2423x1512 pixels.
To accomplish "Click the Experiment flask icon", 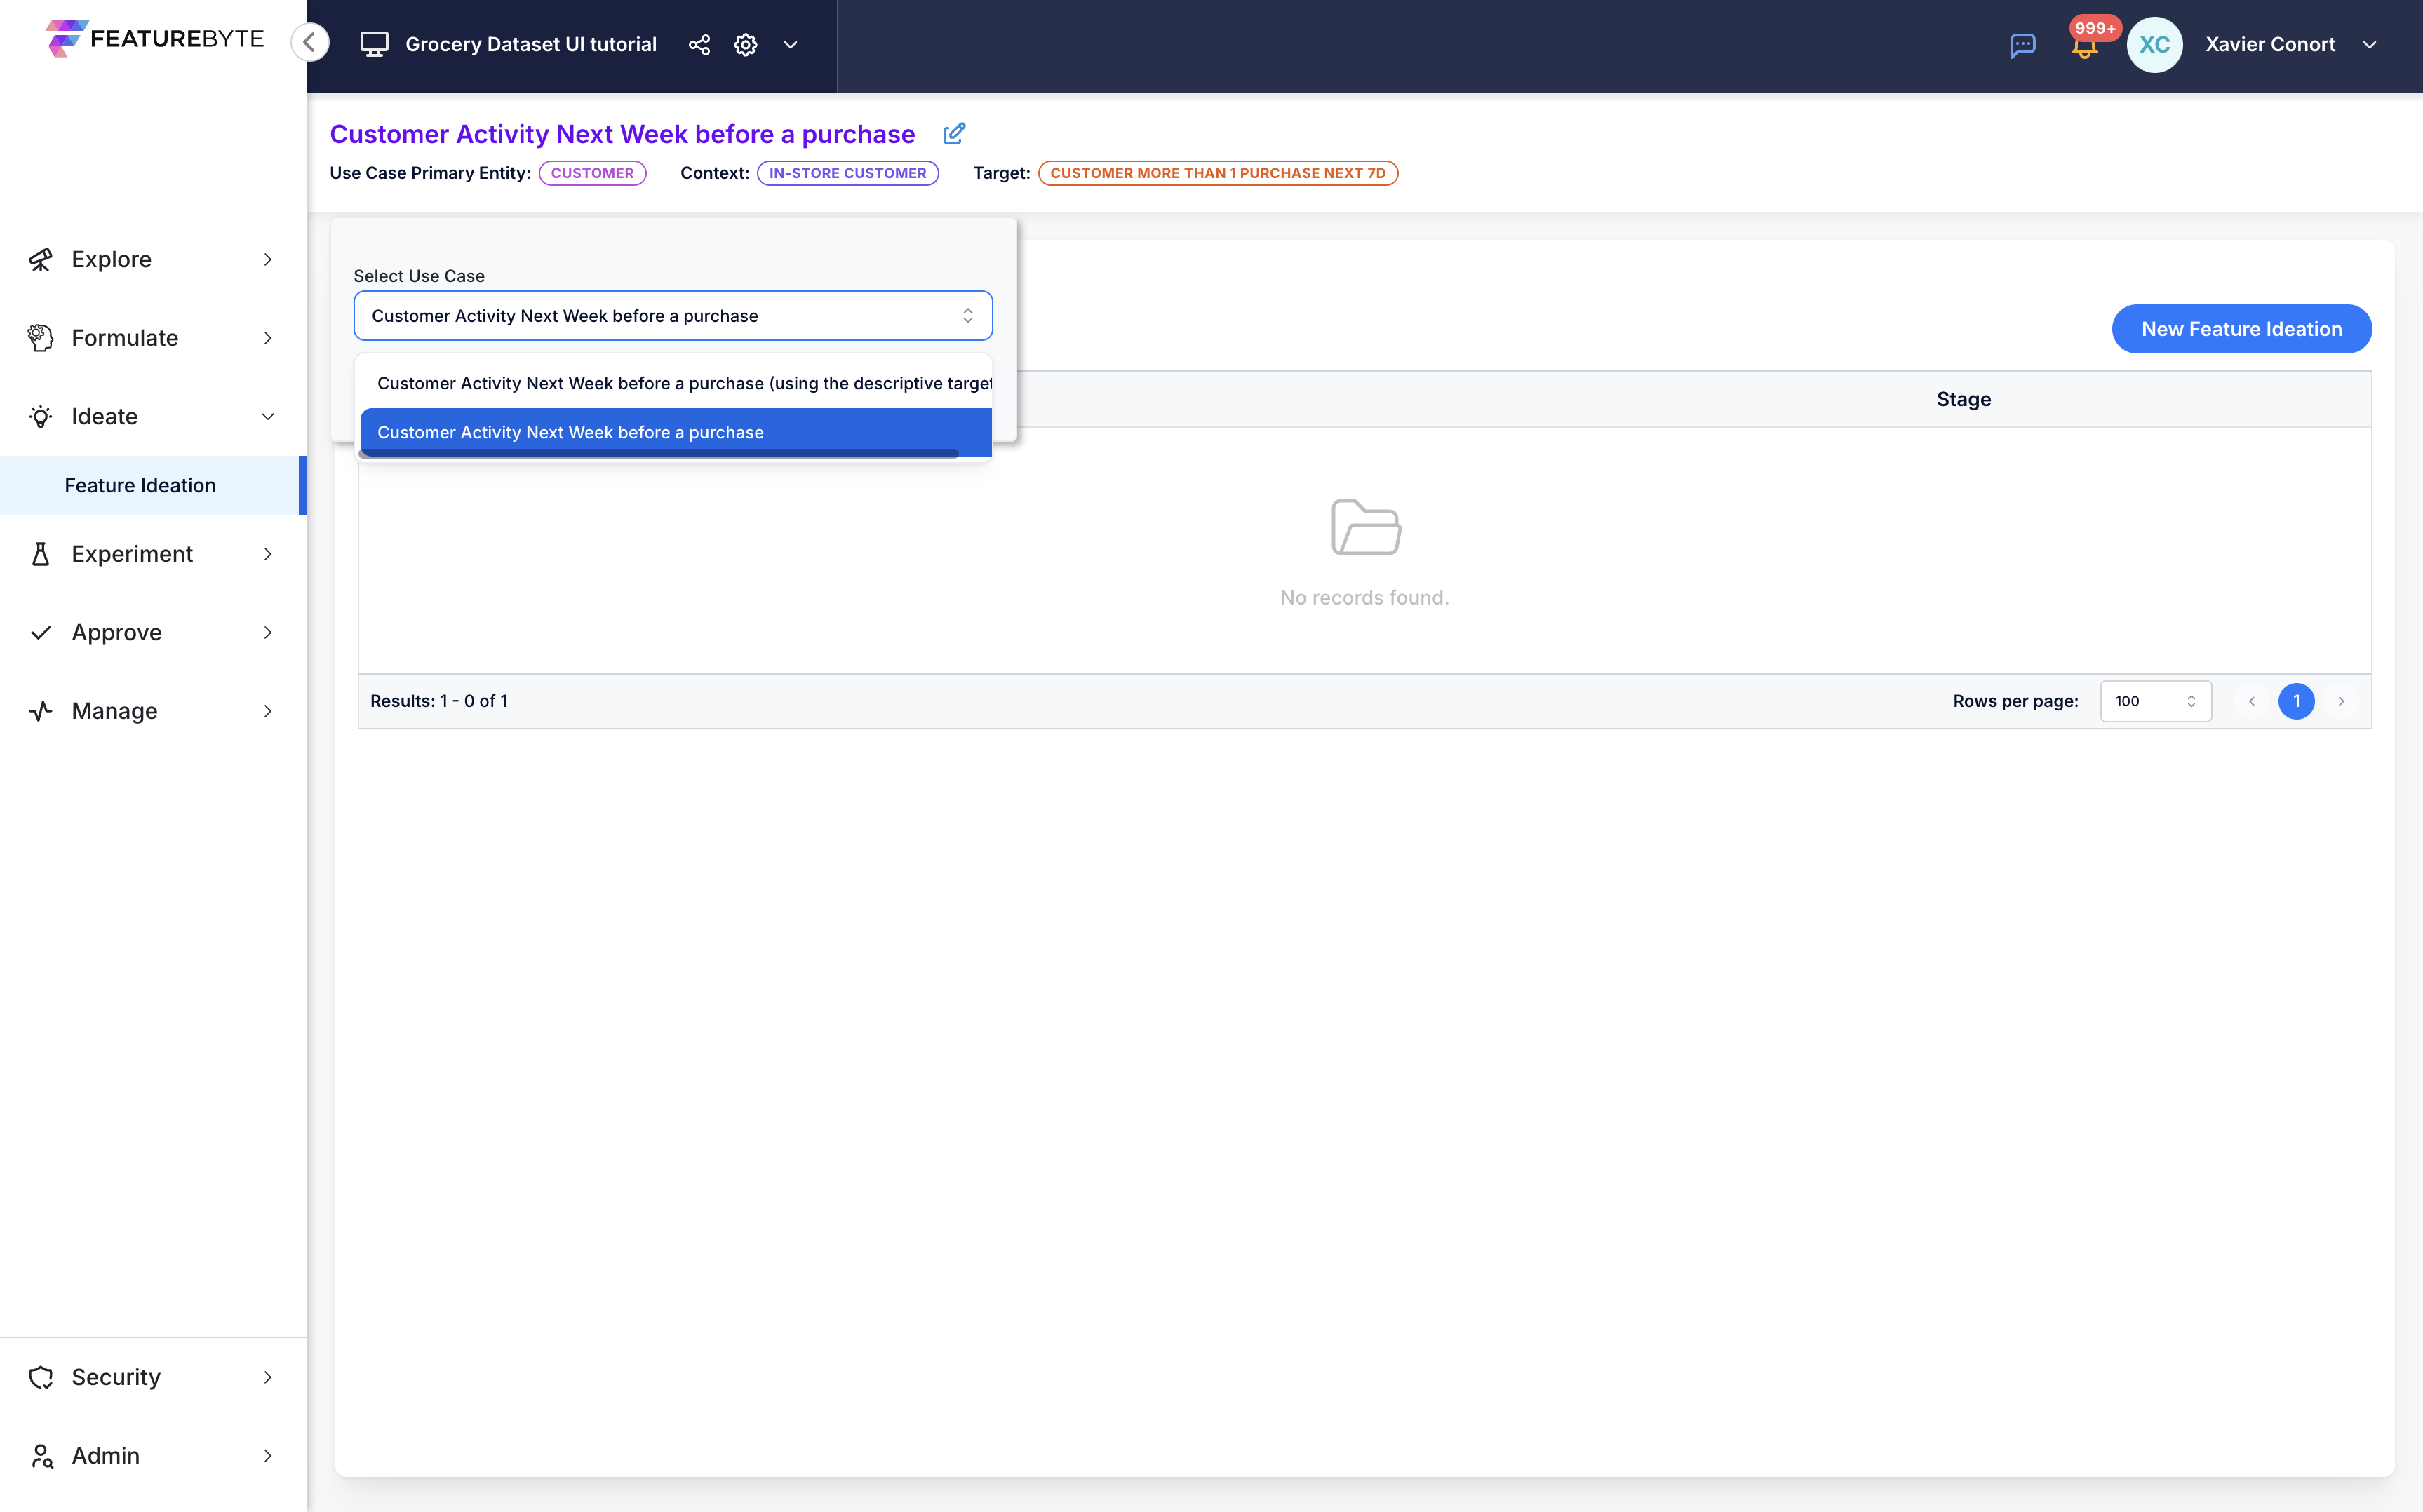I will pos(40,554).
